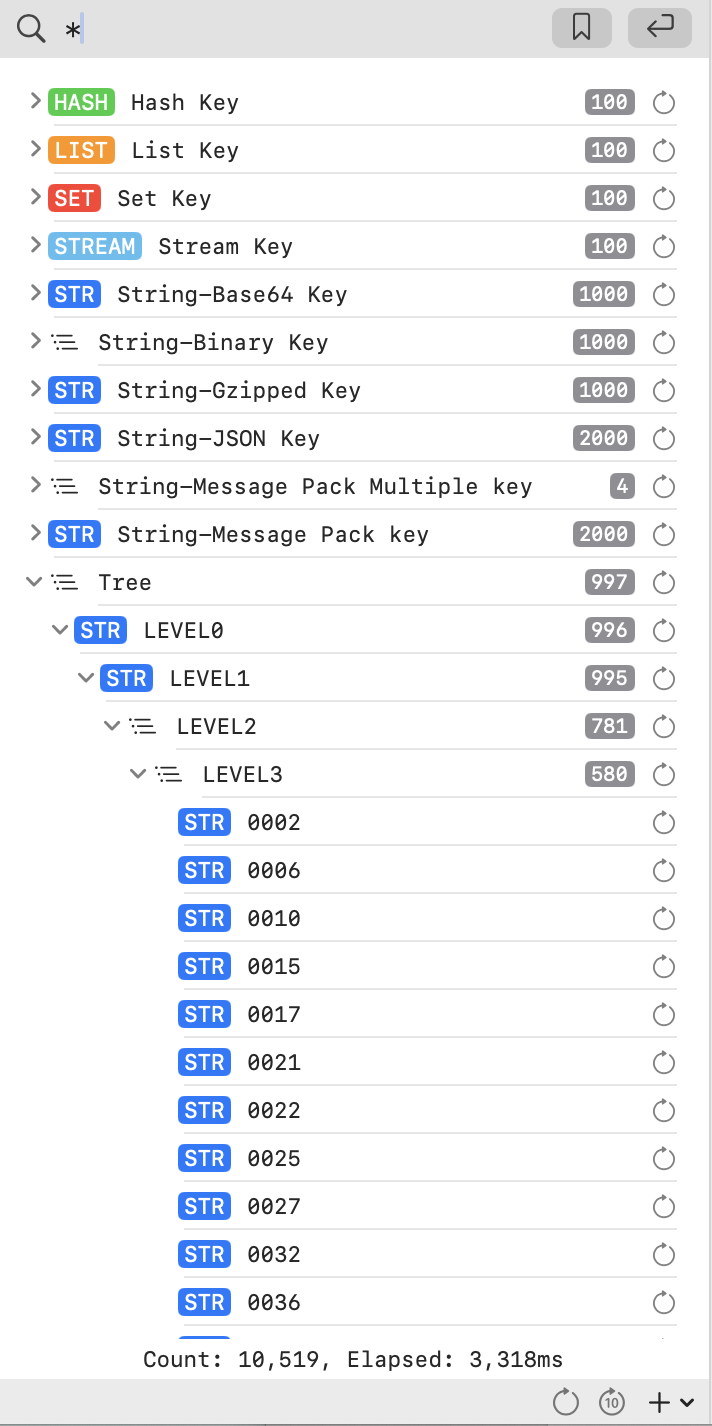
Task: Reload key 0015 in LEVEL3
Action: [664, 966]
